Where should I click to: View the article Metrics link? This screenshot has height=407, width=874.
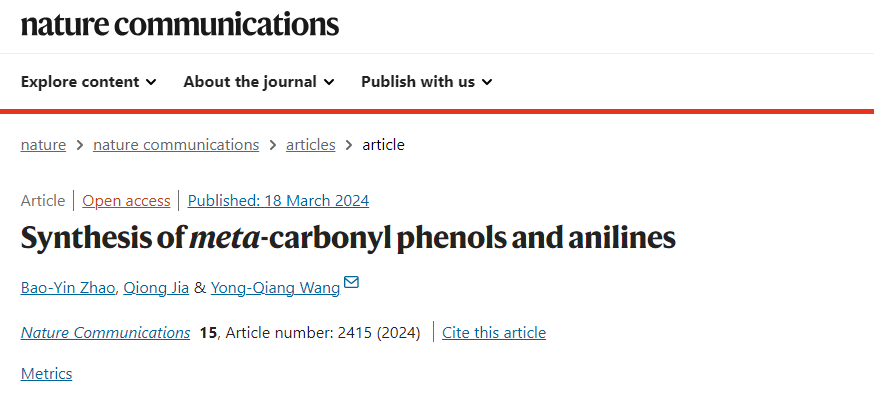tap(46, 374)
